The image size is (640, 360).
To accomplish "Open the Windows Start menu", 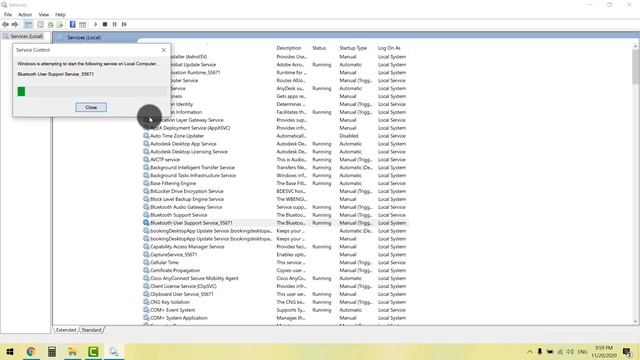I will coord(10,351).
